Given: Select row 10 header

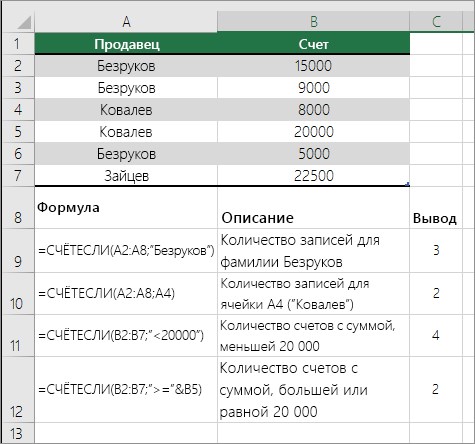Looking at the screenshot, I should tap(17, 294).
